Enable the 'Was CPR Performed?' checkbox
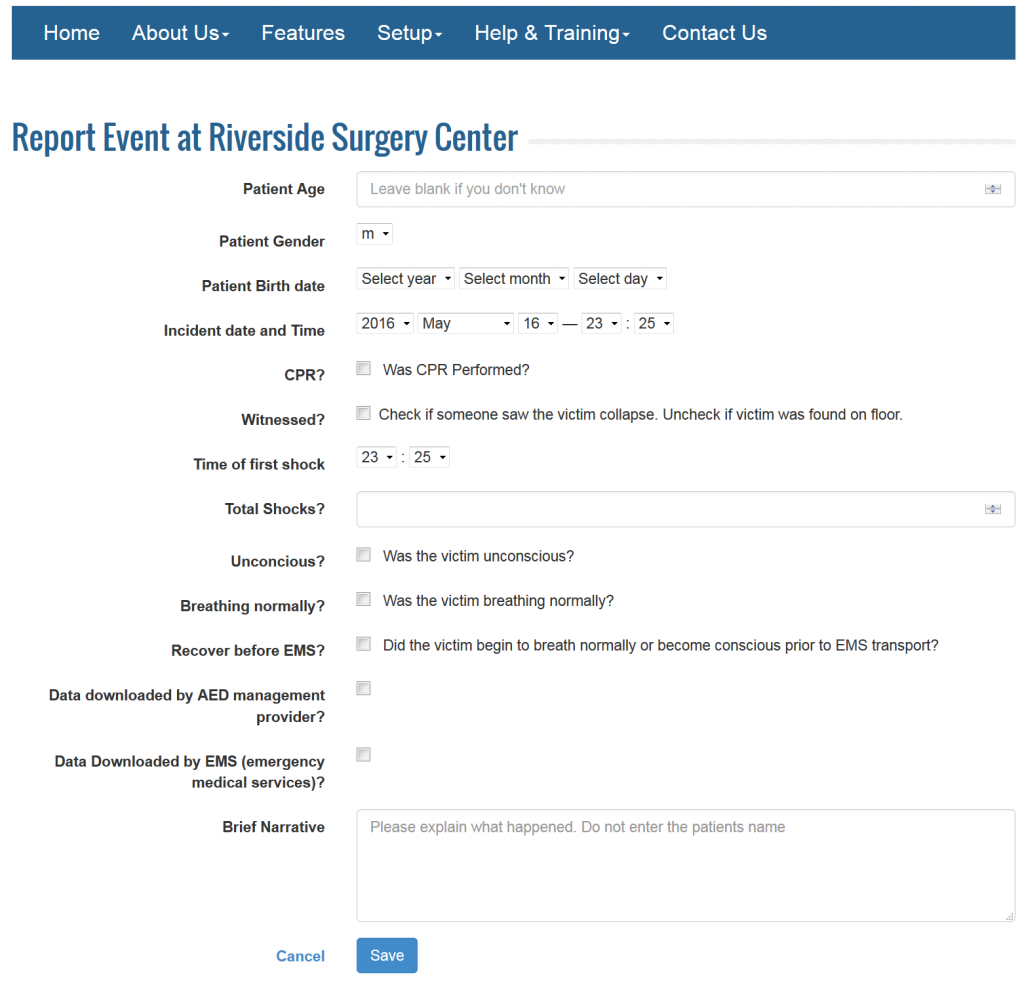This screenshot has height=985, width=1024. click(363, 368)
